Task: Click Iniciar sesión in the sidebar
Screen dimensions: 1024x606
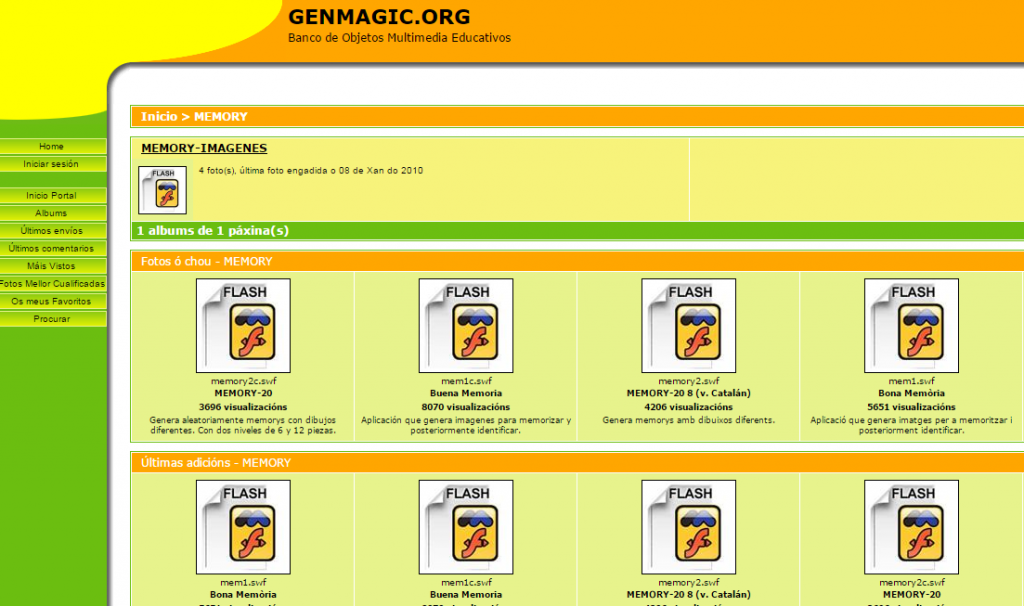Action: 51,164
